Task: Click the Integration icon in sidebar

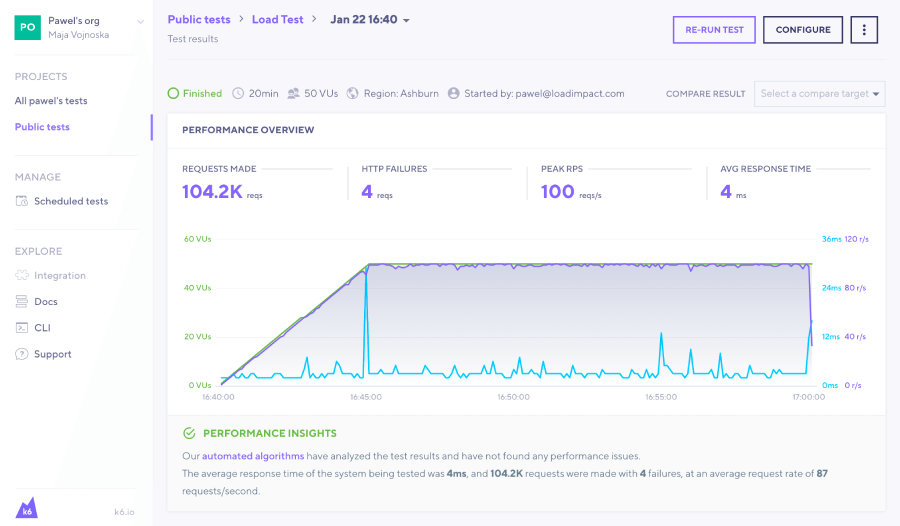Action: [x=22, y=276]
